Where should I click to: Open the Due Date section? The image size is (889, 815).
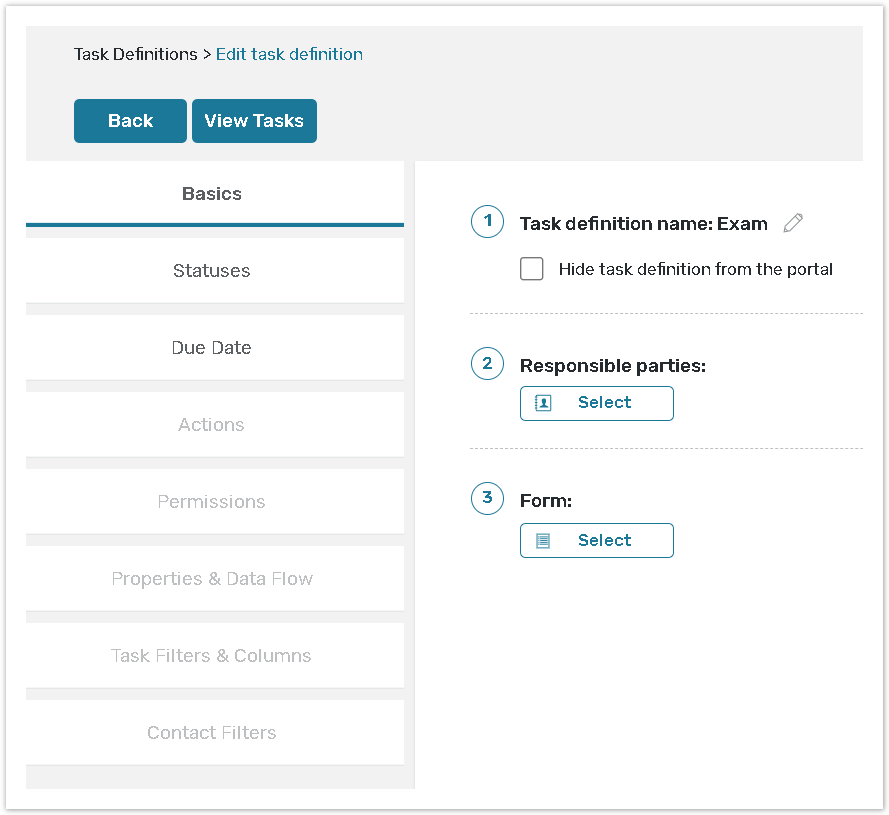click(x=211, y=347)
